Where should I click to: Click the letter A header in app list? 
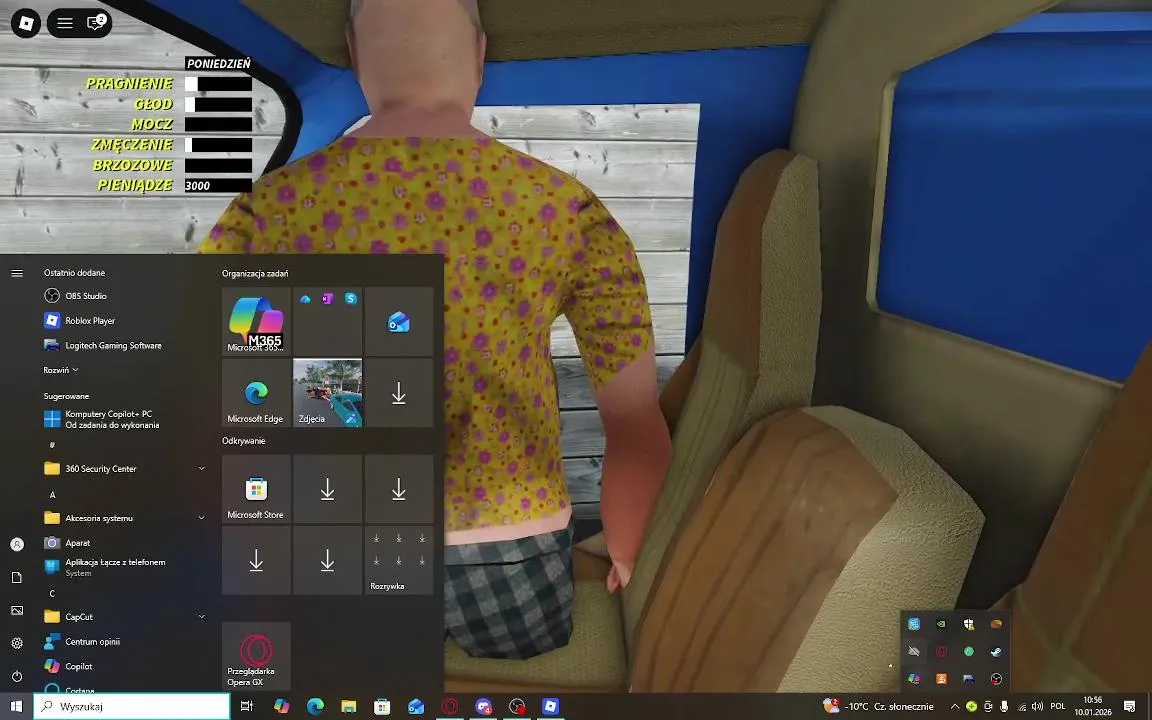click(x=52, y=494)
